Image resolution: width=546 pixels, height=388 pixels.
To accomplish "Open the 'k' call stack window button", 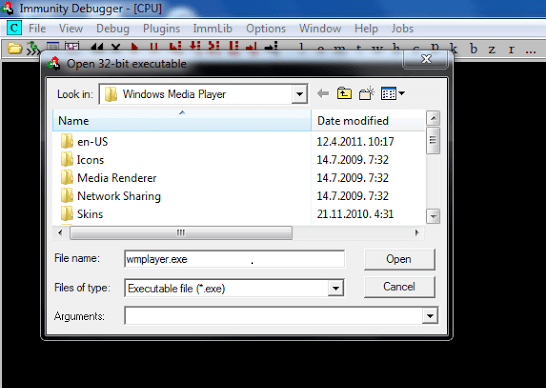I will tap(453, 48).
